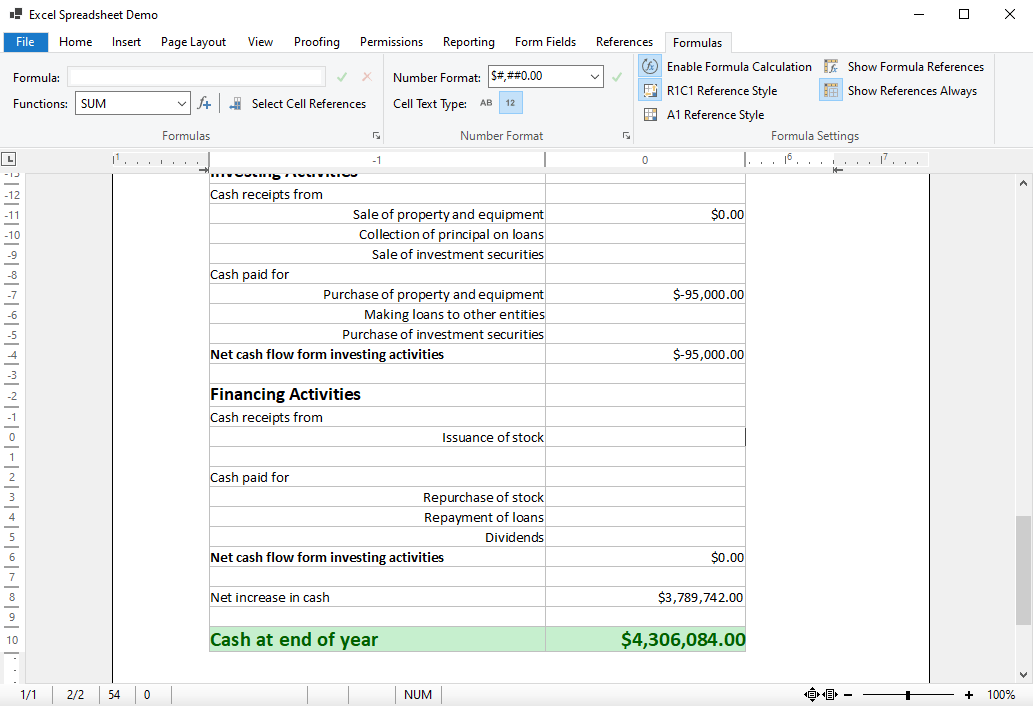Click the insert function fx+ icon
The height and width of the screenshot is (706, 1033).
tap(204, 103)
